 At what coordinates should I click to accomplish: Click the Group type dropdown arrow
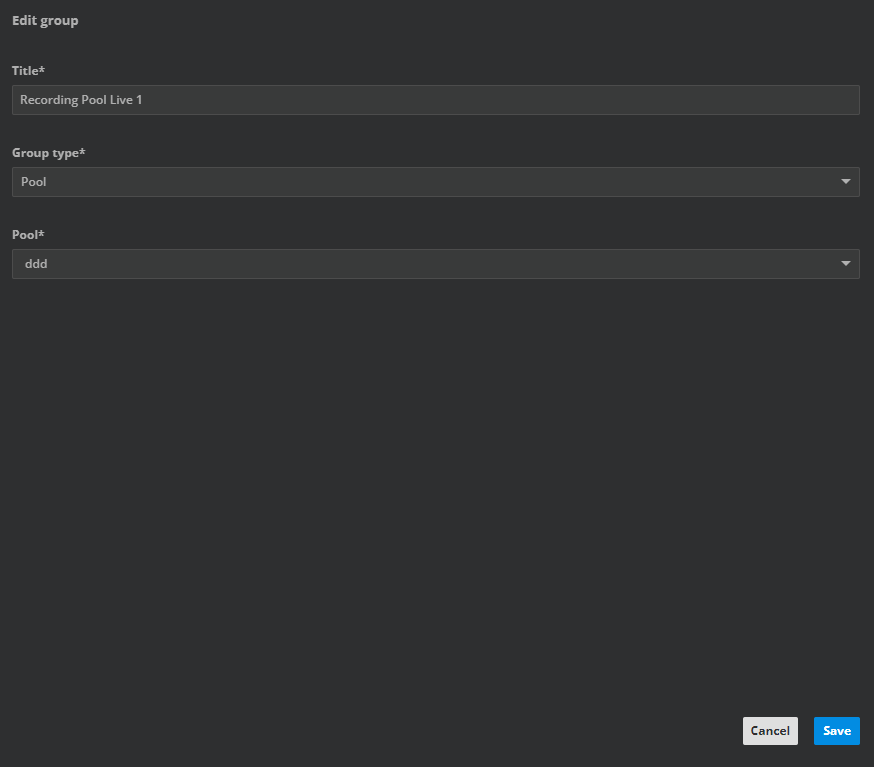coord(846,182)
